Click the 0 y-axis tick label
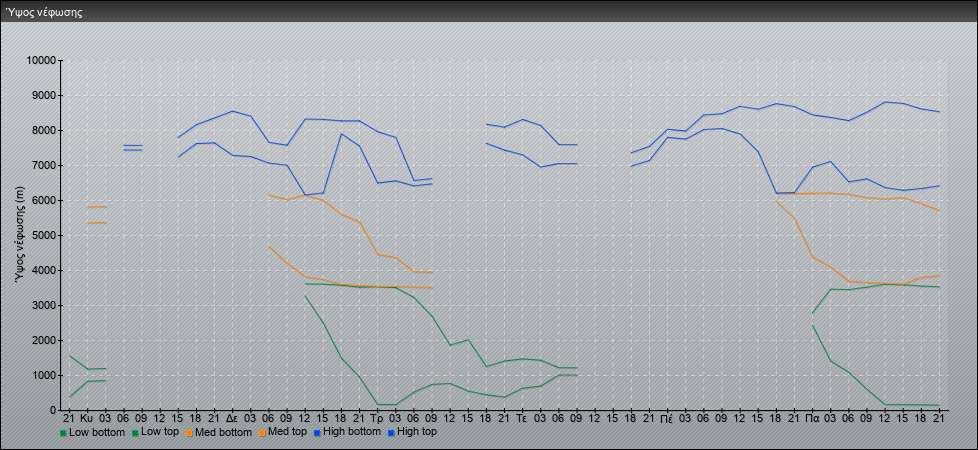 coord(54,410)
